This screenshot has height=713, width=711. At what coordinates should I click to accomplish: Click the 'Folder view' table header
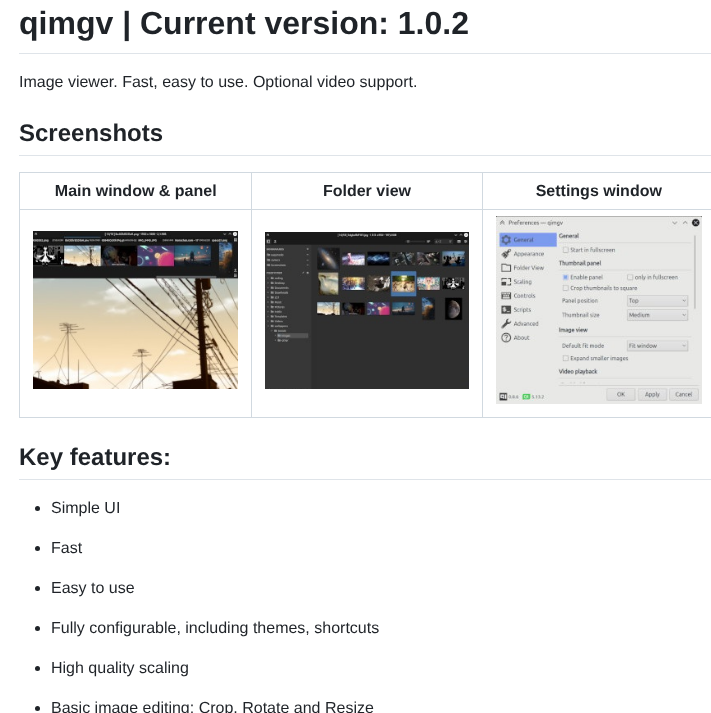click(367, 191)
